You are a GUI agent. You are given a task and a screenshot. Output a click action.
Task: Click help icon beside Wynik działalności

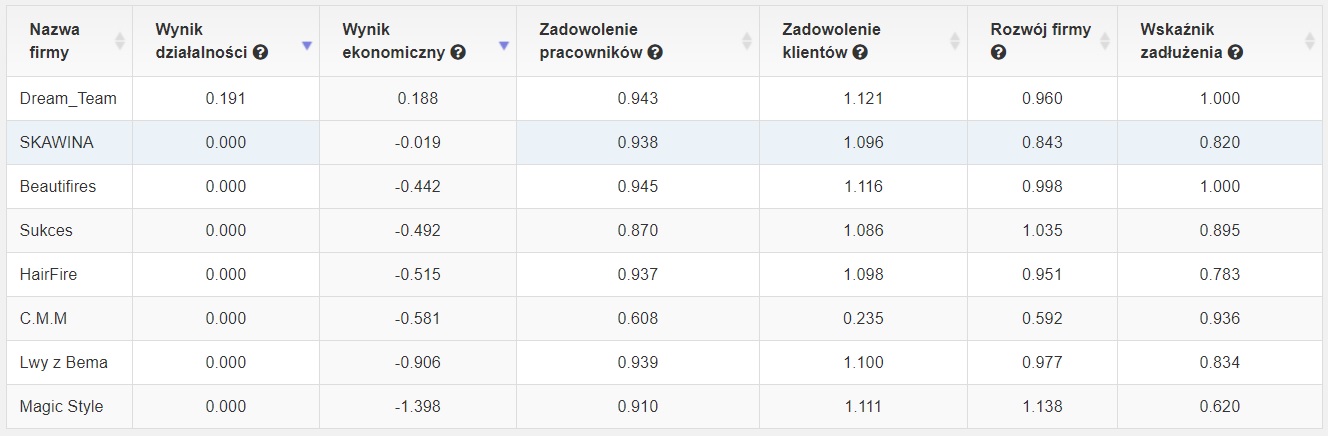tap(261, 53)
